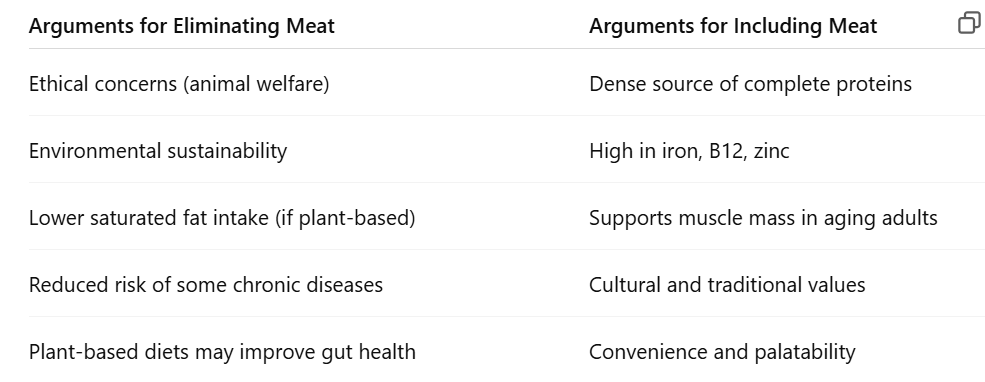Select 'Reduced risk of some chronic diseases'

[x=206, y=285]
